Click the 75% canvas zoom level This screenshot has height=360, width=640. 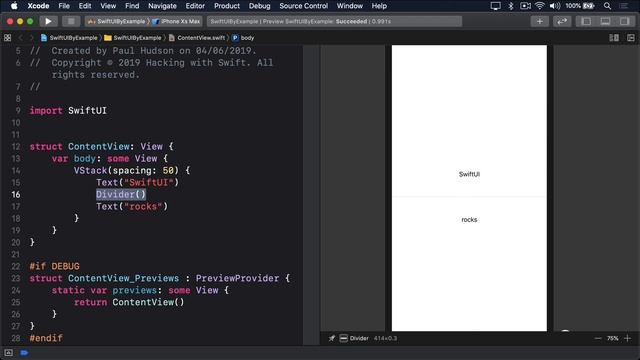pyautogui.click(x=612, y=338)
